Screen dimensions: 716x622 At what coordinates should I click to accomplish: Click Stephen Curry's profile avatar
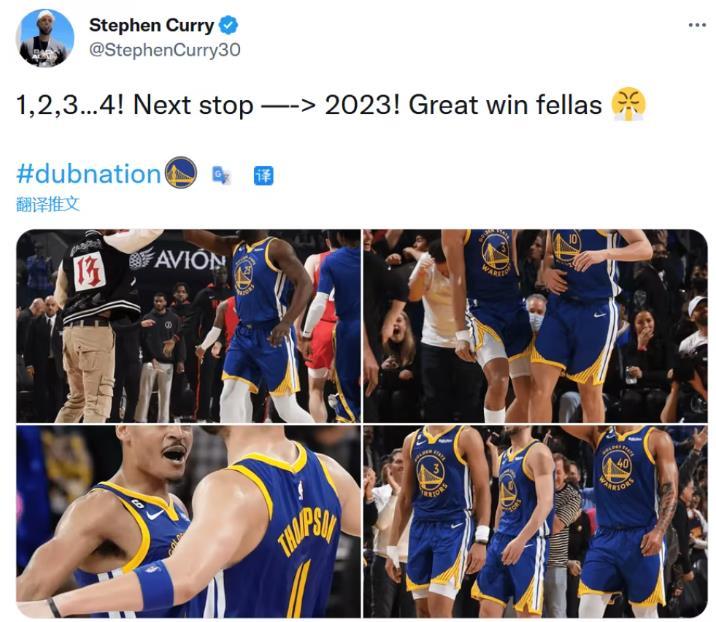[45, 38]
